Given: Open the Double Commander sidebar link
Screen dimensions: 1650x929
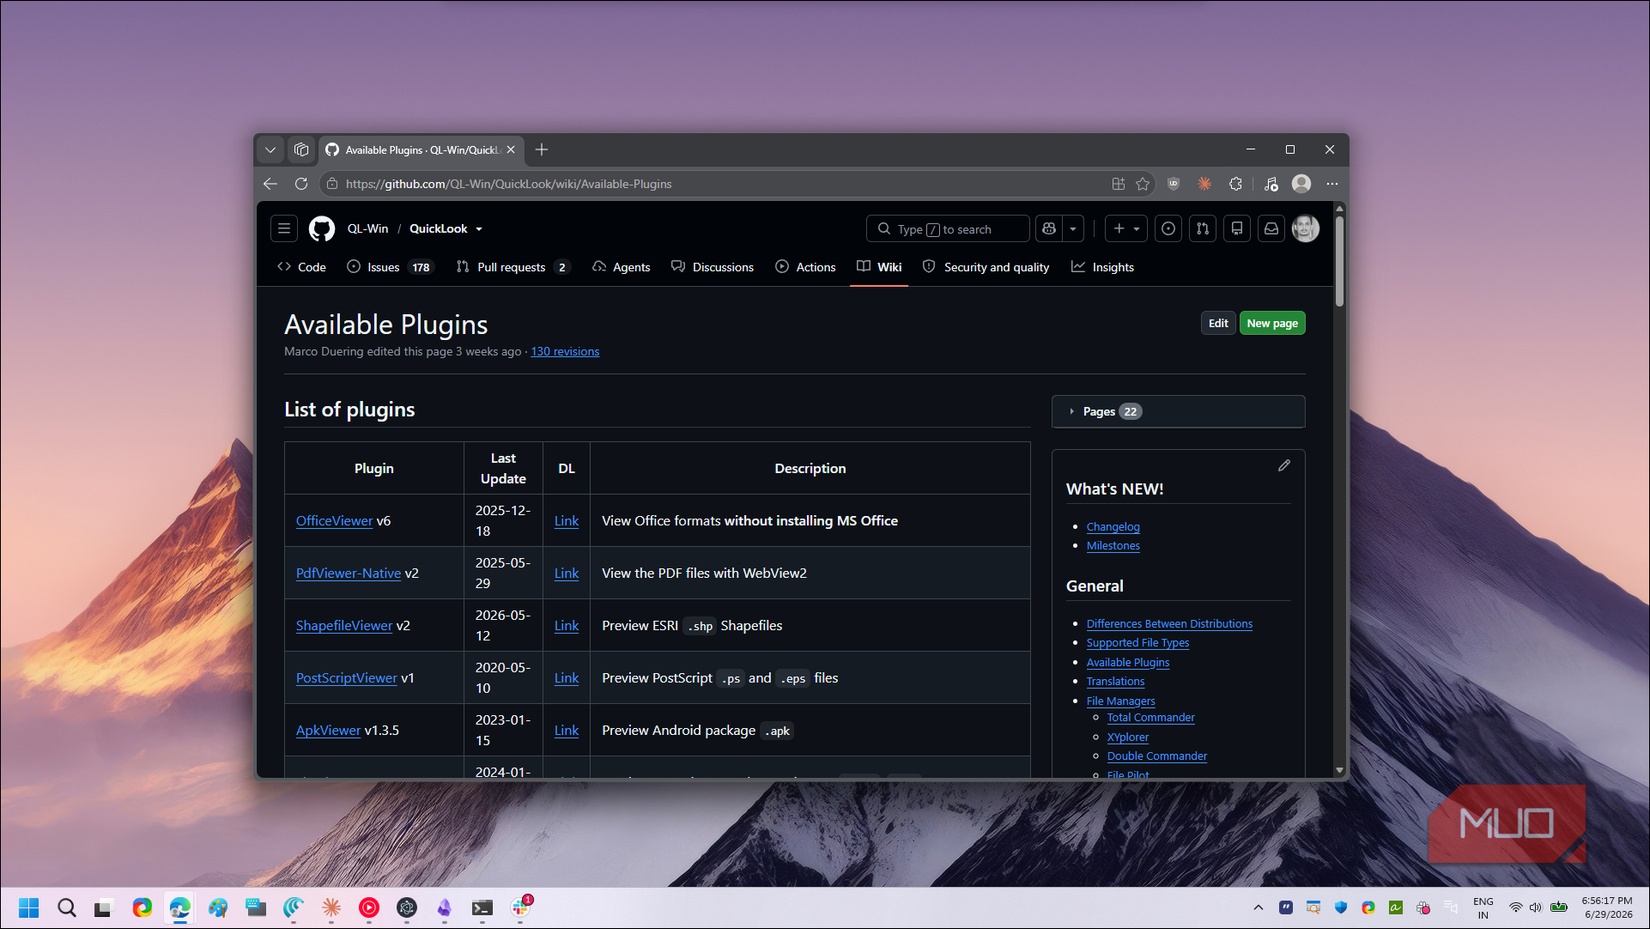Looking at the screenshot, I should pos(1157,757).
